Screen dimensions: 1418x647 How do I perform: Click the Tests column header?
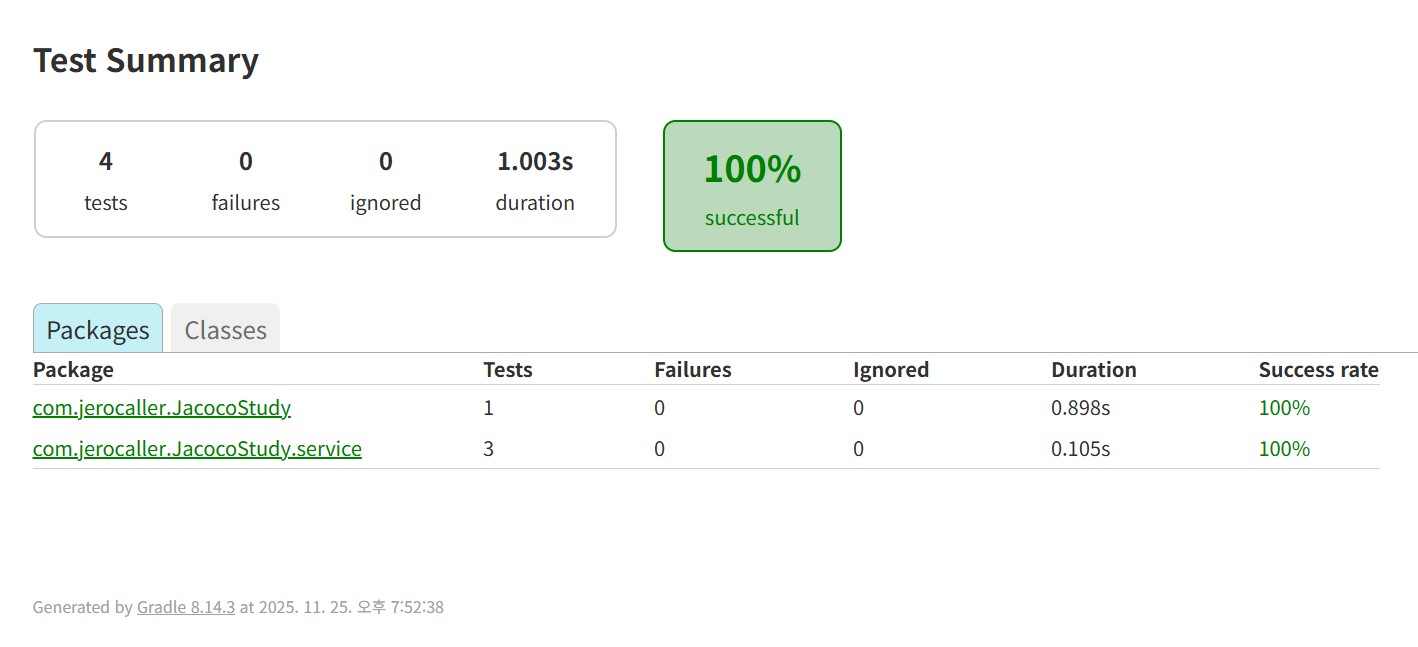(x=508, y=370)
